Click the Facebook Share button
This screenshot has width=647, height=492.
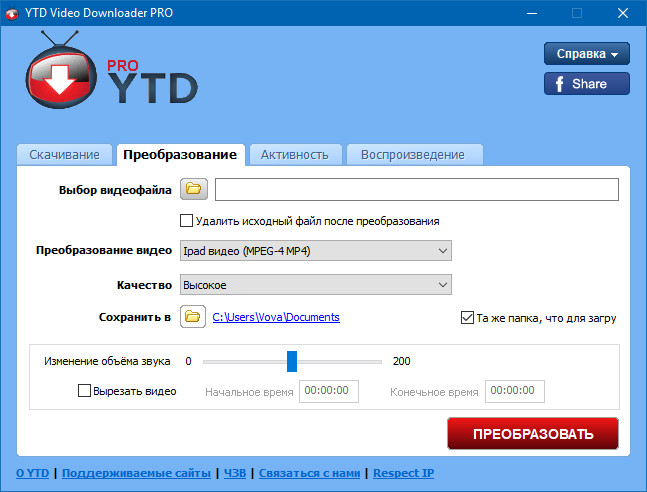pyautogui.click(x=587, y=84)
